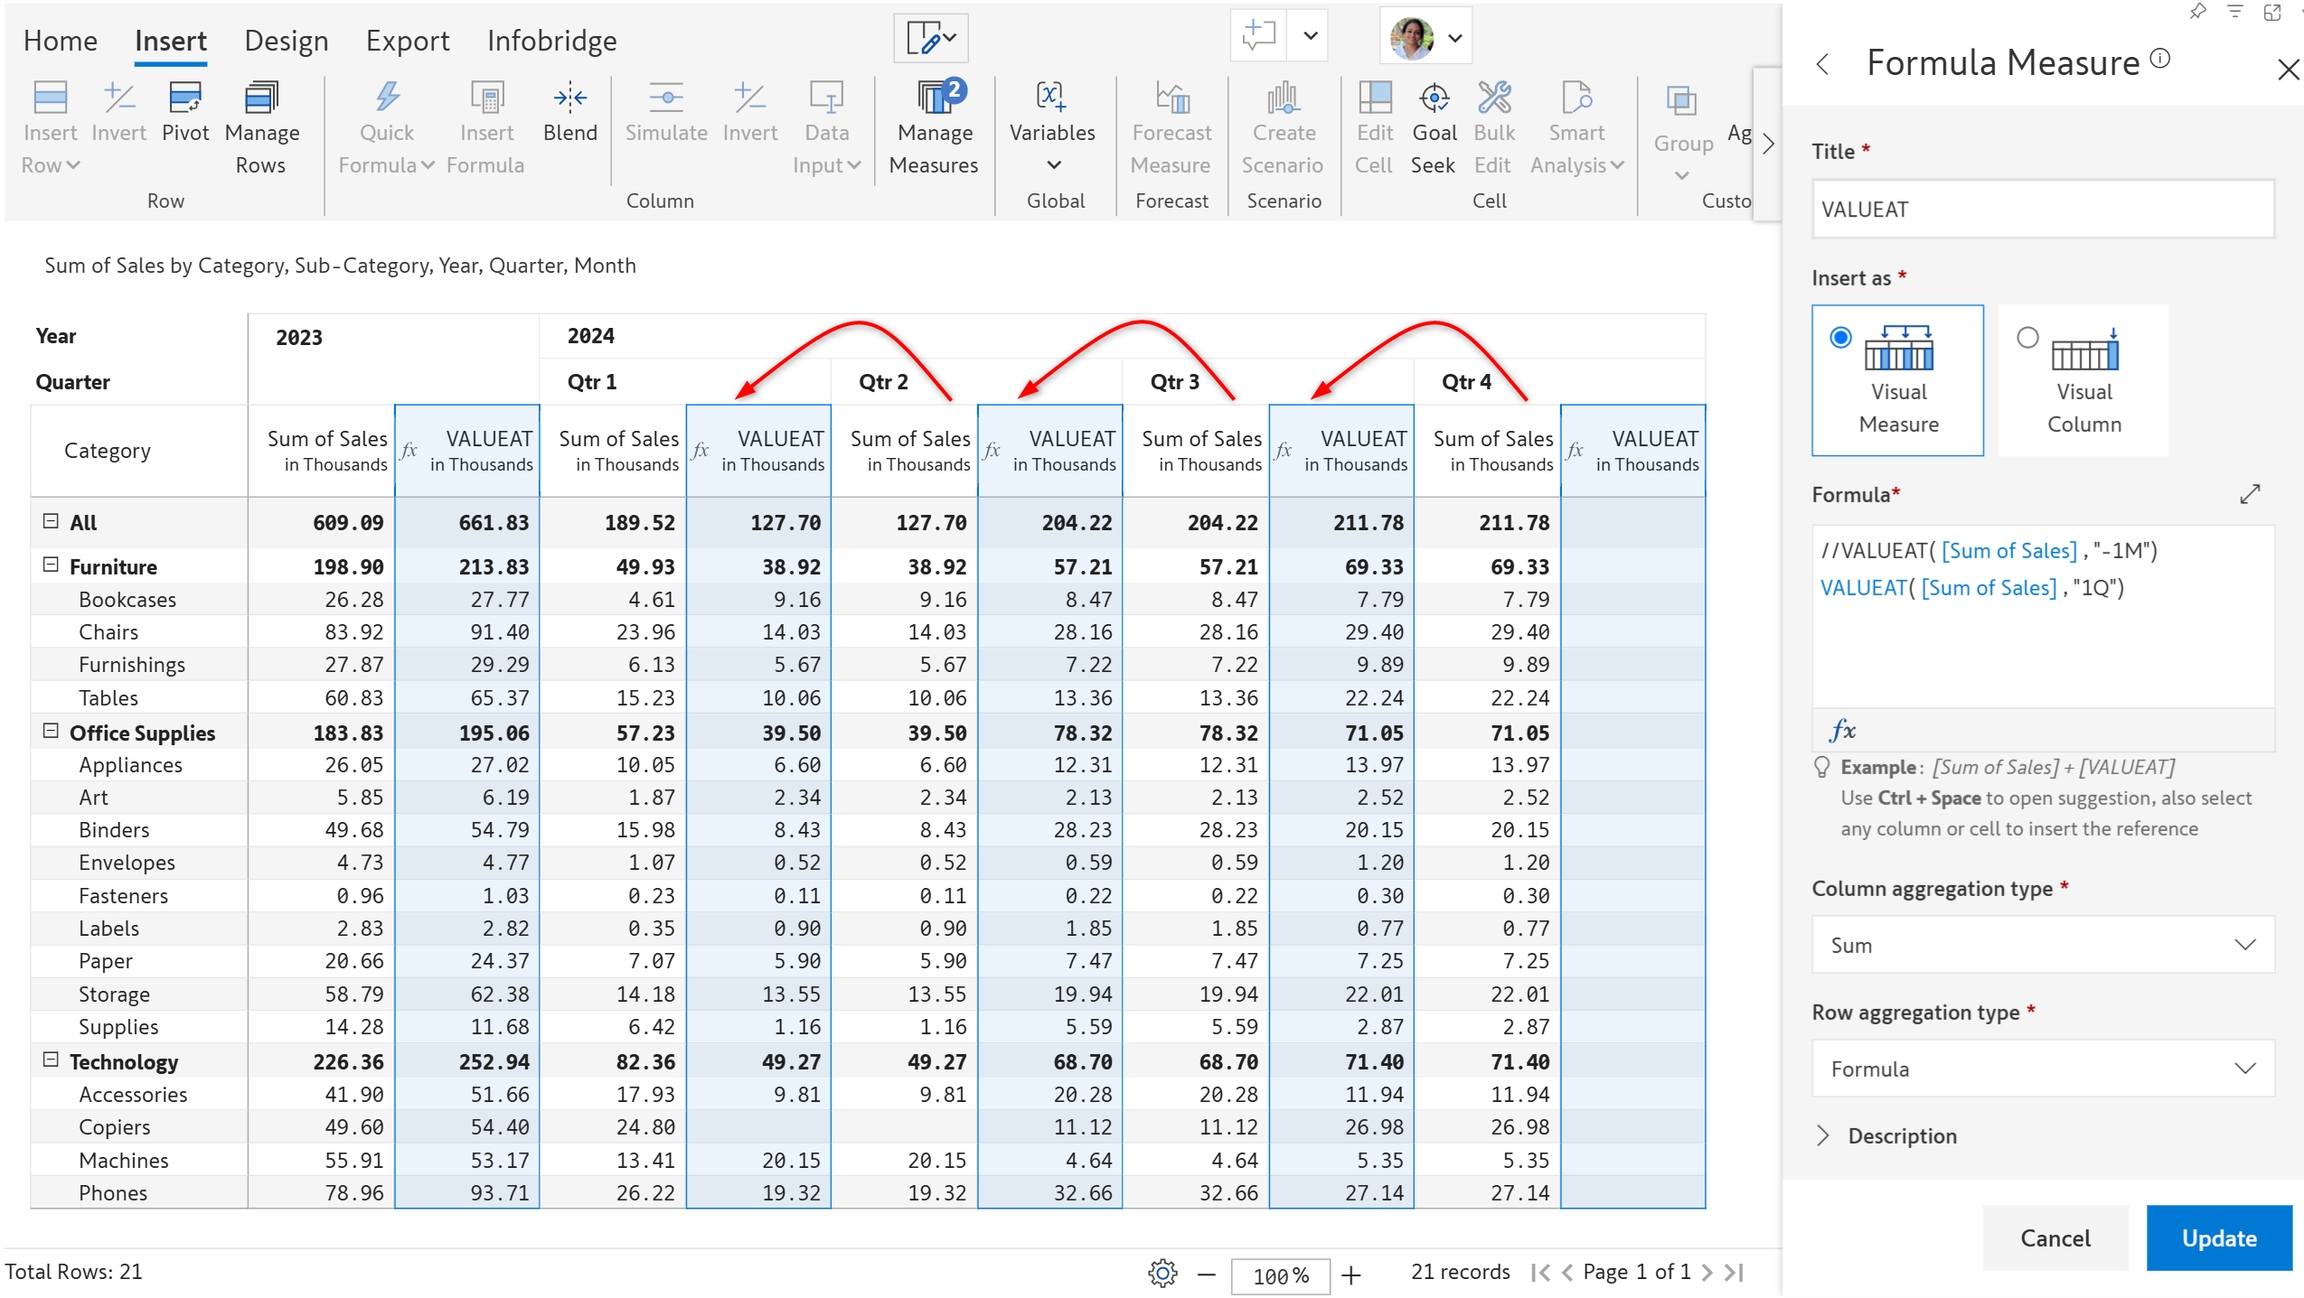Switch to the Design tab

click(x=286, y=41)
